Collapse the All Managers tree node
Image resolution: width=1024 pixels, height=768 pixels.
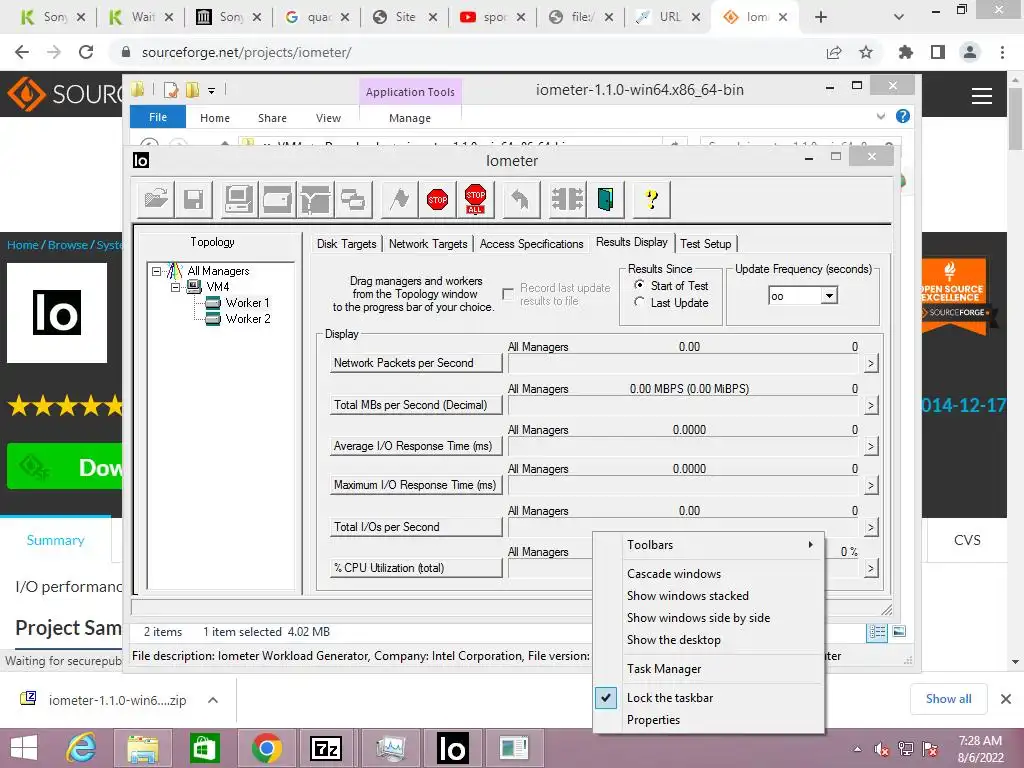156,270
